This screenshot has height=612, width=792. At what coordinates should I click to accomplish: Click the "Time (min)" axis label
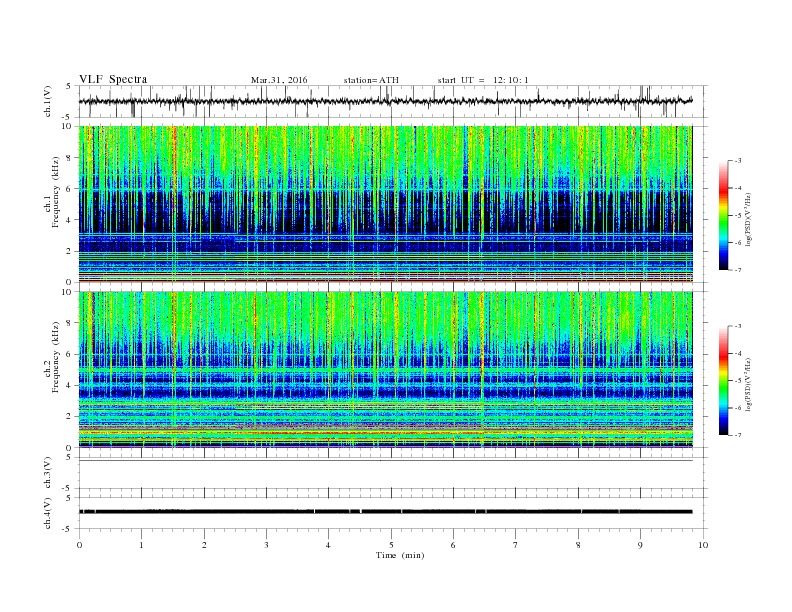click(400, 555)
